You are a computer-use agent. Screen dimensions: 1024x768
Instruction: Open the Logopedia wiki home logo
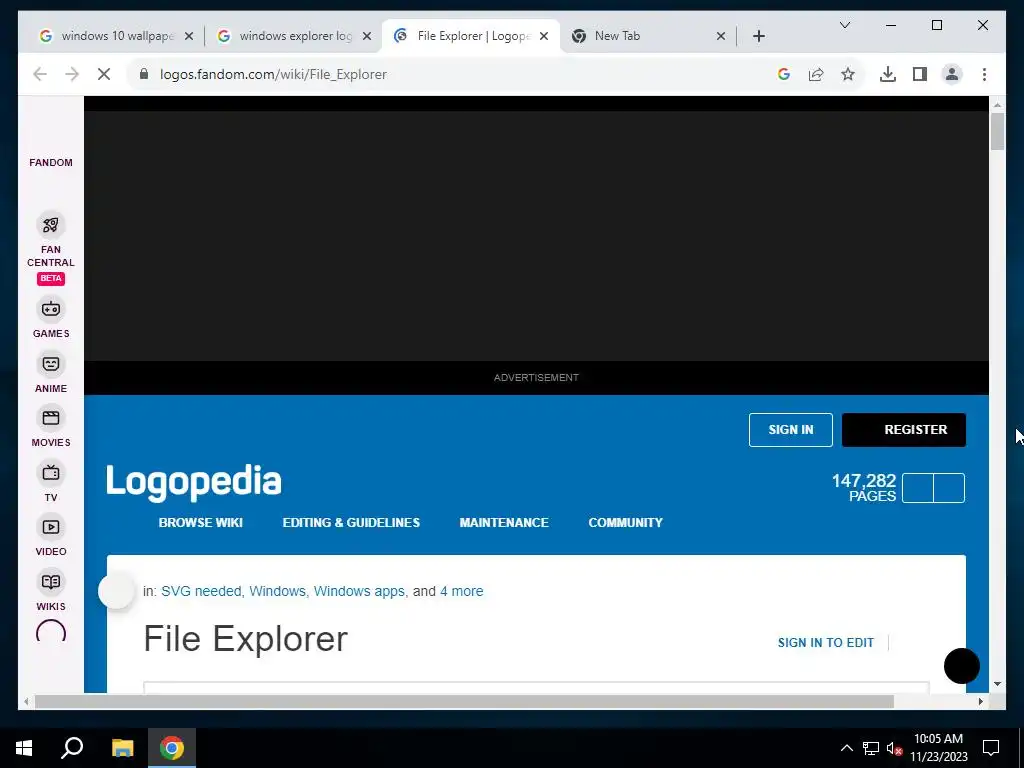[194, 483]
